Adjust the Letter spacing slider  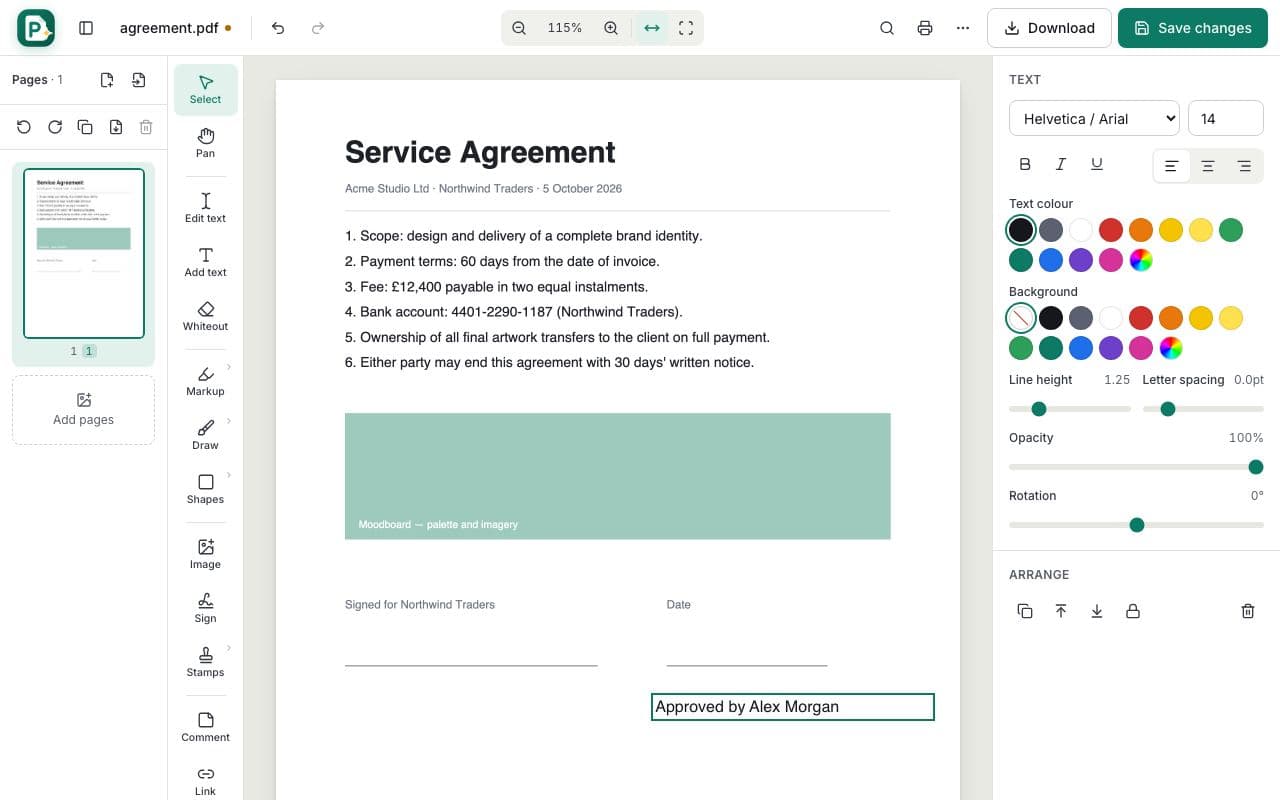coord(1203,409)
